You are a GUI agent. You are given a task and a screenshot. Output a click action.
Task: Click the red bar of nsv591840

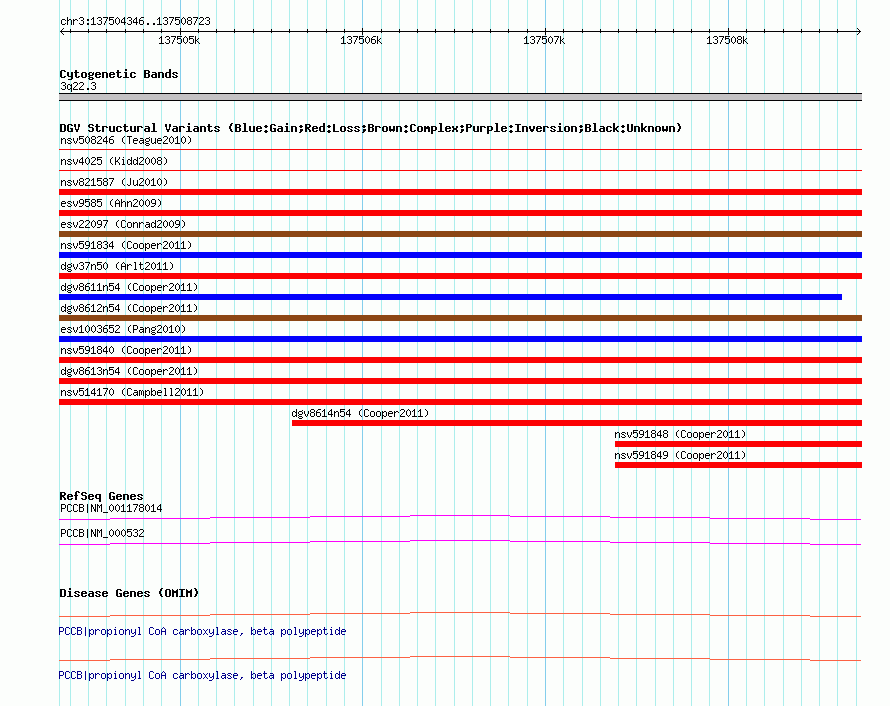(x=460, y=360)
